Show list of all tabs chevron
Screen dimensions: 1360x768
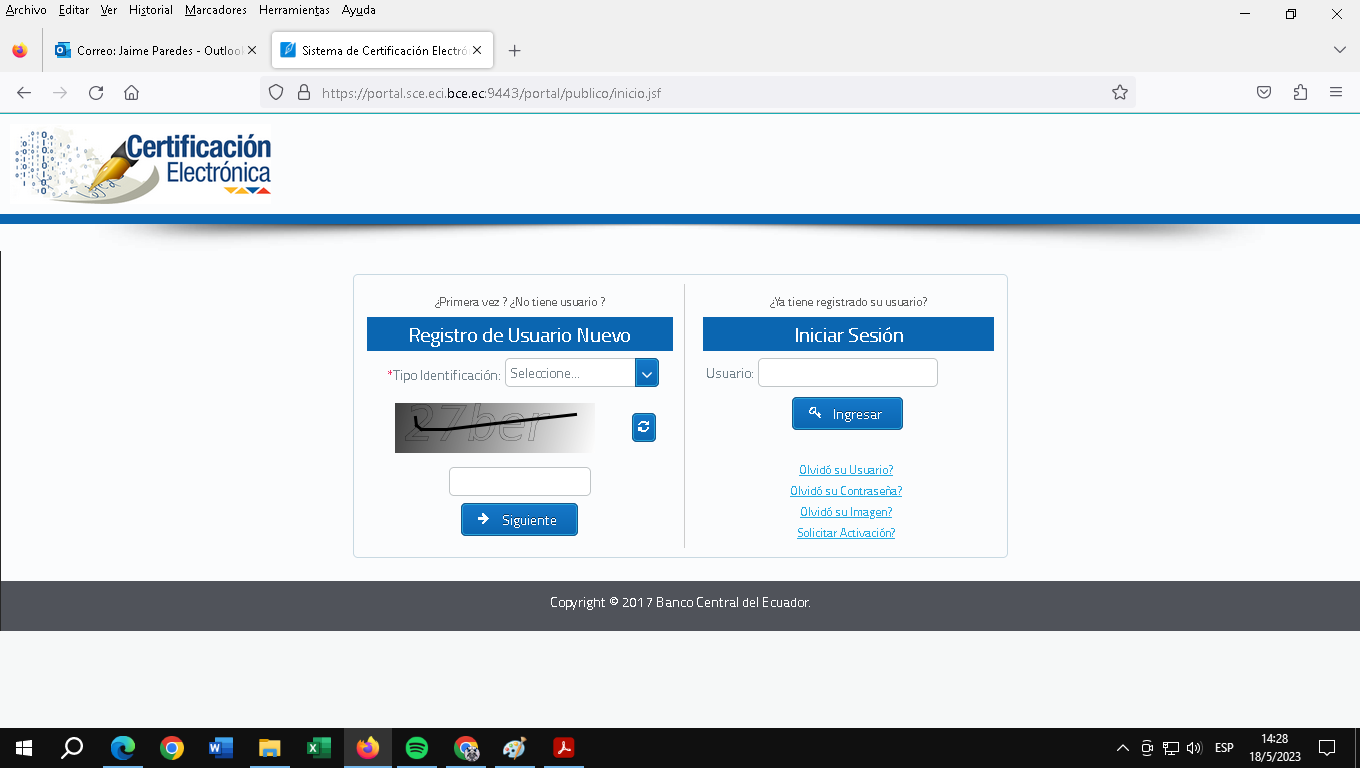(1340, 50)
